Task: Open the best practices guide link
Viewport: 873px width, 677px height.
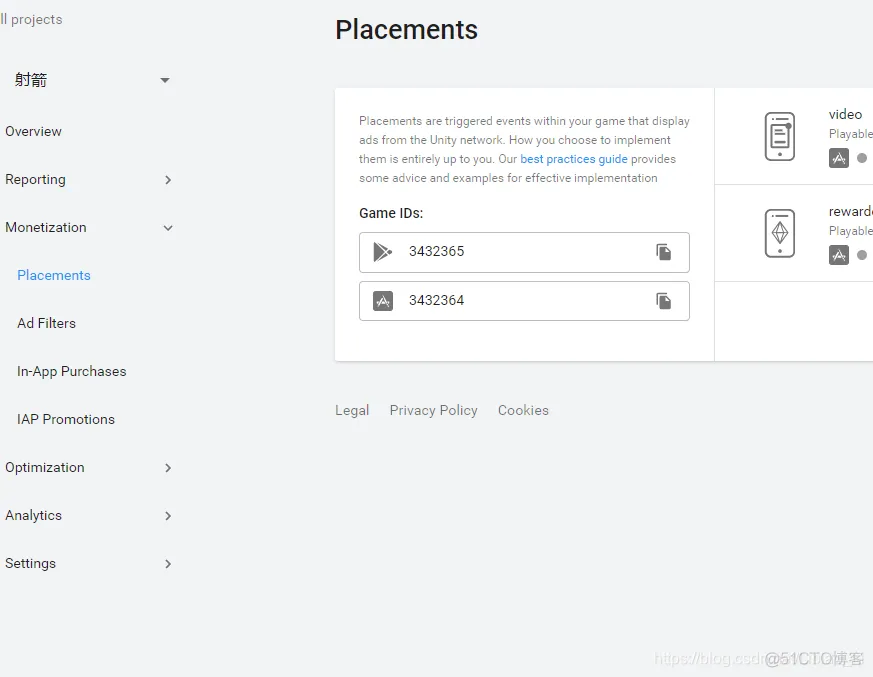Action: pos(573,159)
